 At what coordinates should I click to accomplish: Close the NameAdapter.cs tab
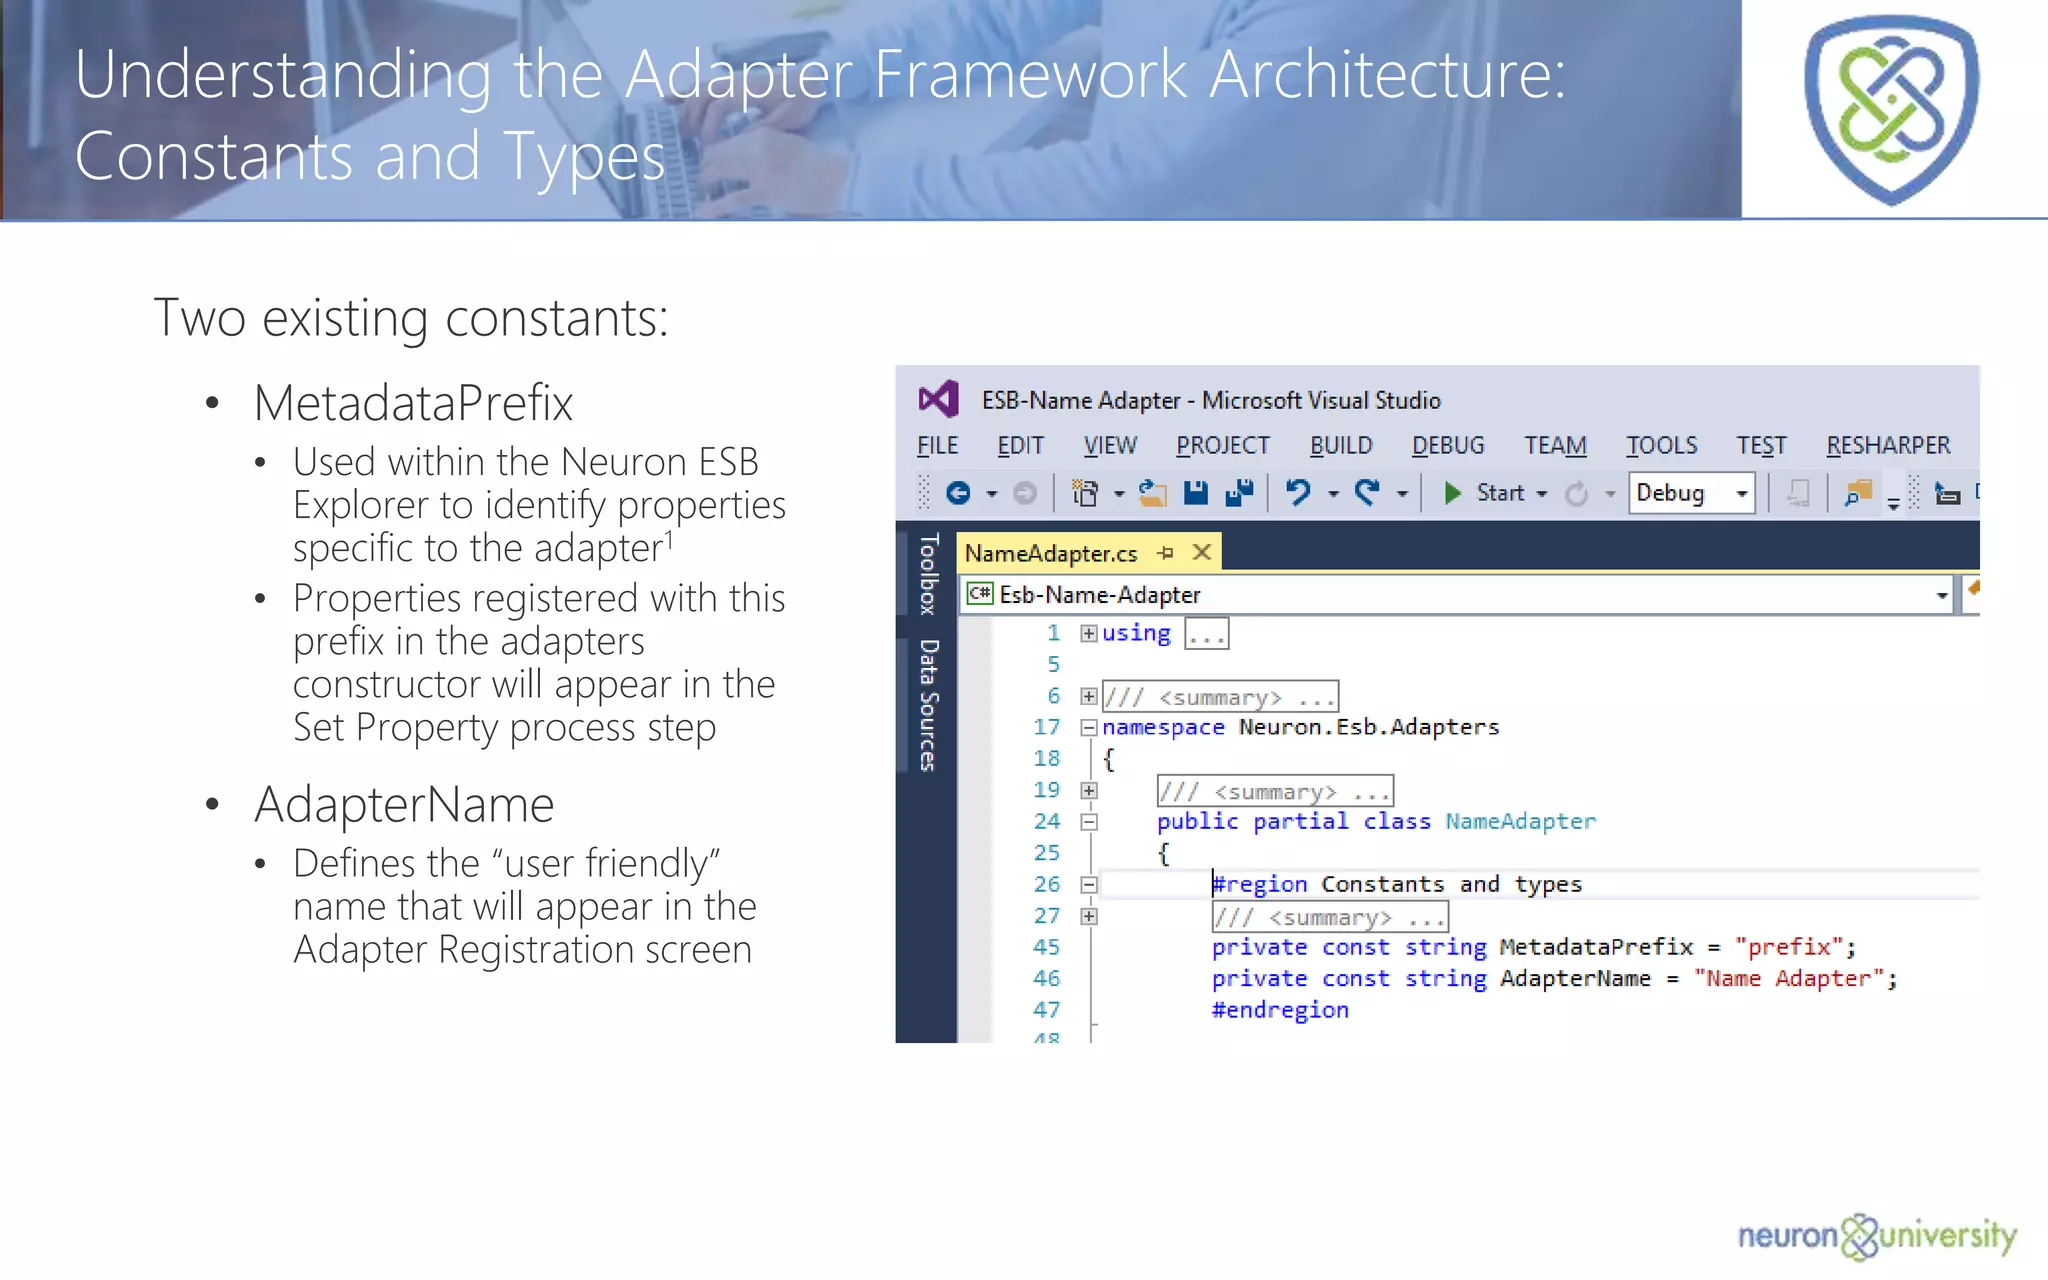click(x=1202, y=552)
